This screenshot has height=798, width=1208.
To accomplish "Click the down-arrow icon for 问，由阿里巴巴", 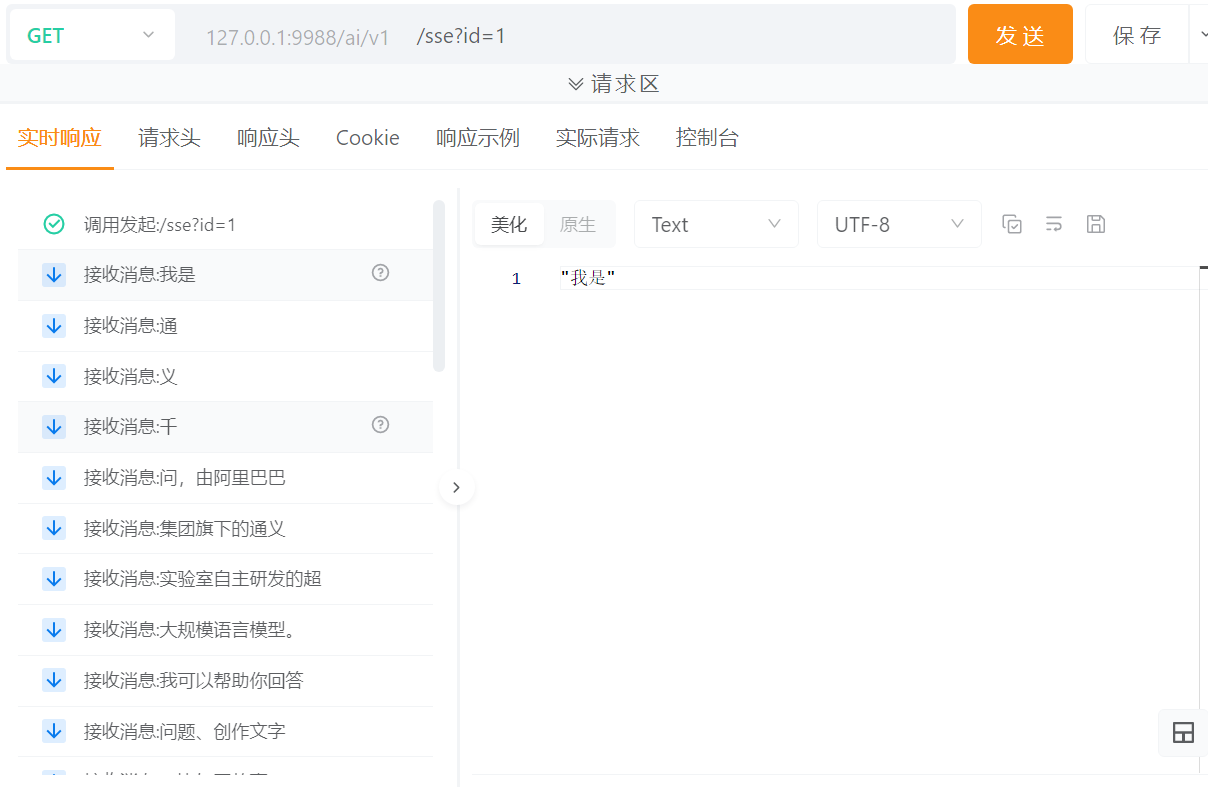I will 54,477.
